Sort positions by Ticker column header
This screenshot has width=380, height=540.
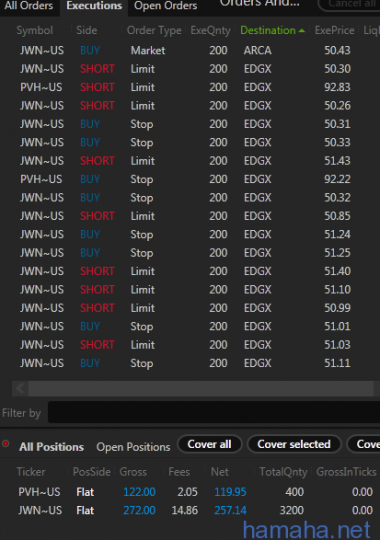31,471
